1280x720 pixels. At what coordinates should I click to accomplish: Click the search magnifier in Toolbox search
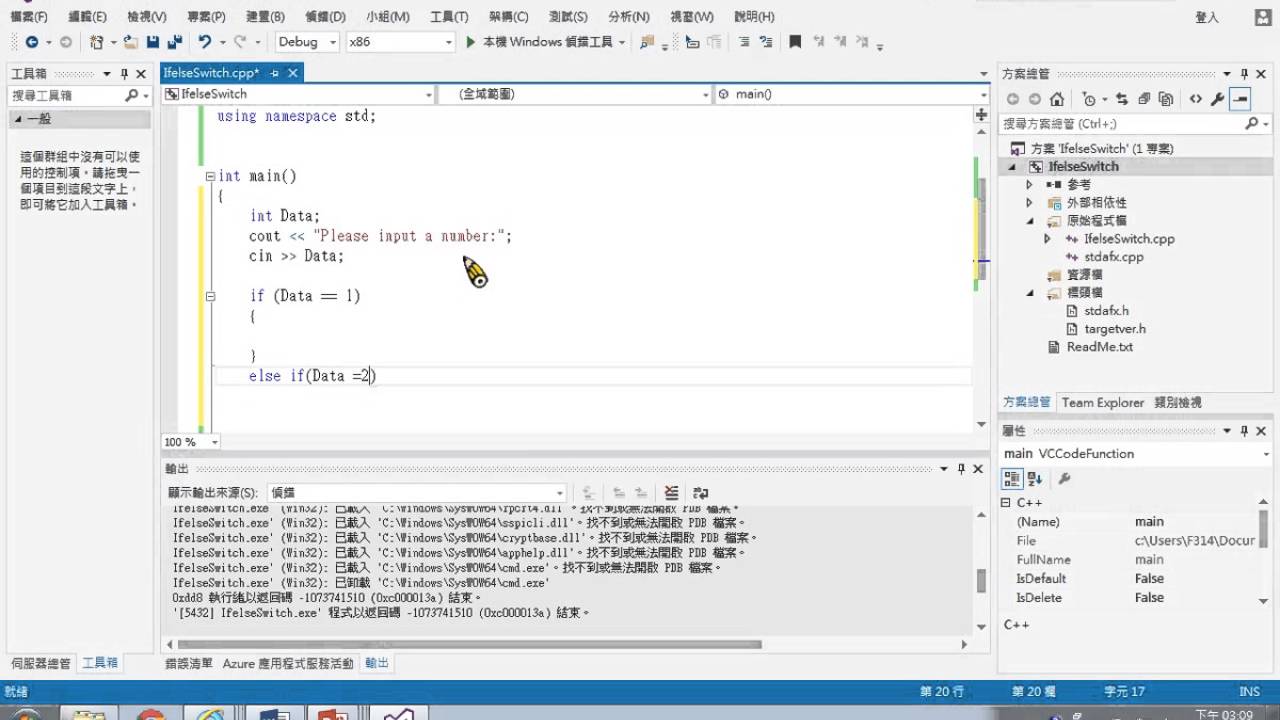pyautogui.click(x=132, y=96)
